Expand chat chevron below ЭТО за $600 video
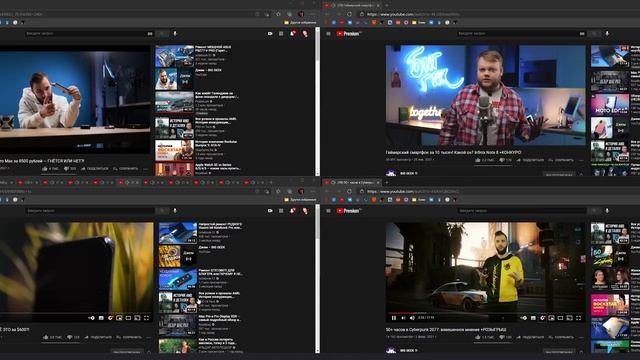Viewport: 640px width, 360px height. [149, 351]
